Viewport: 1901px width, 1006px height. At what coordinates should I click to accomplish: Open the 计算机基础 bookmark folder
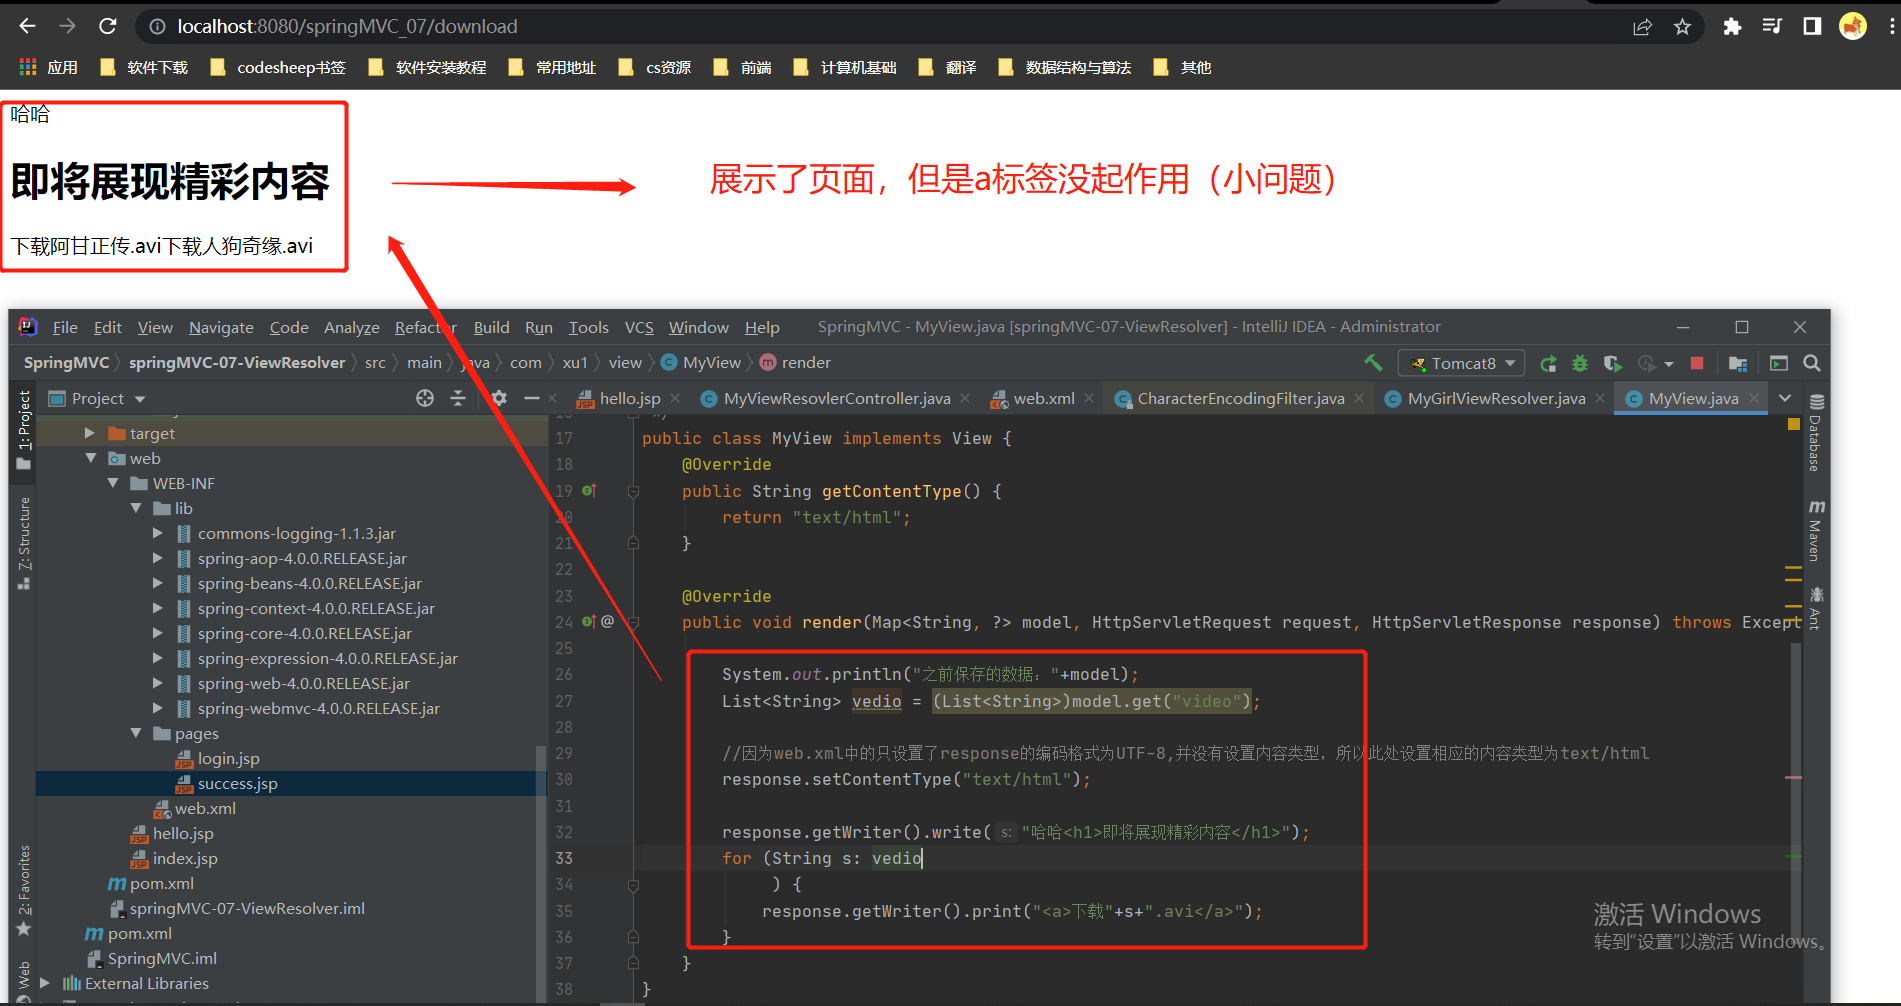(x=845, y=67)
